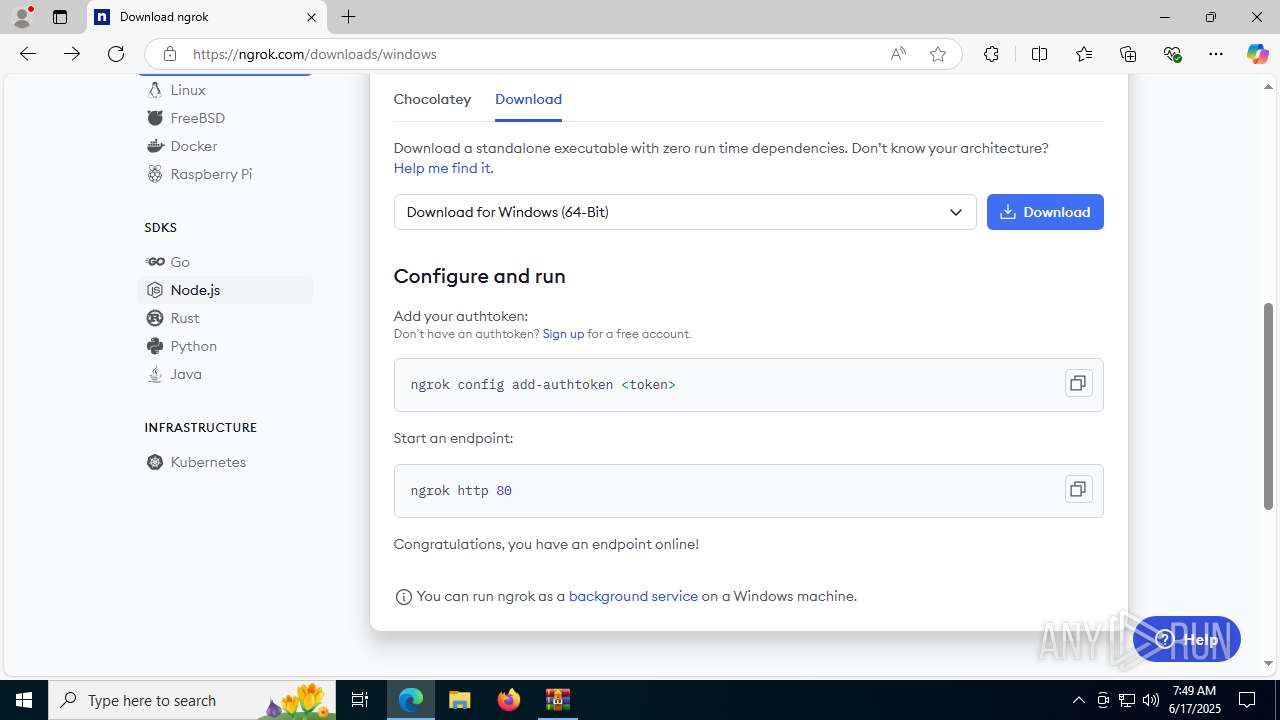Screen dimensions: 1280x720
Task: Click the Rust gear icon
Action: pyautogui.click(x=155, y=318)
